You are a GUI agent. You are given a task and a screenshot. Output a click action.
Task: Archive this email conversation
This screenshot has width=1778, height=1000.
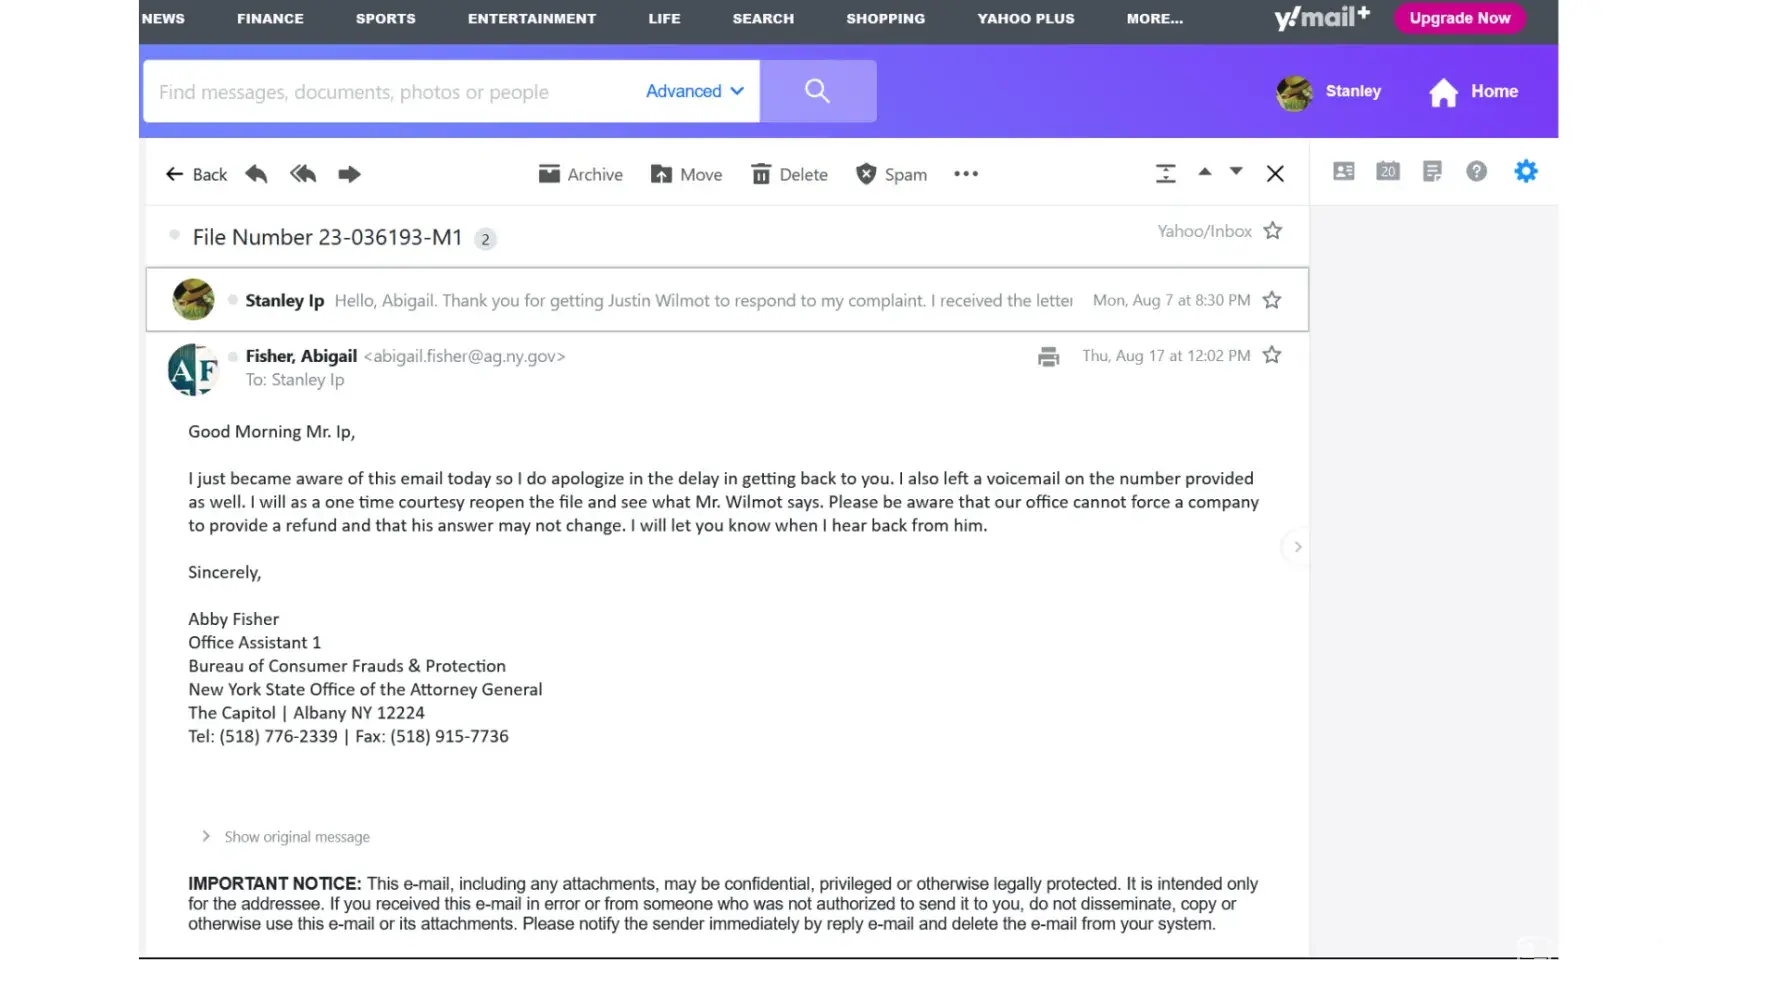pyautogui.click(x=580, y=174)
